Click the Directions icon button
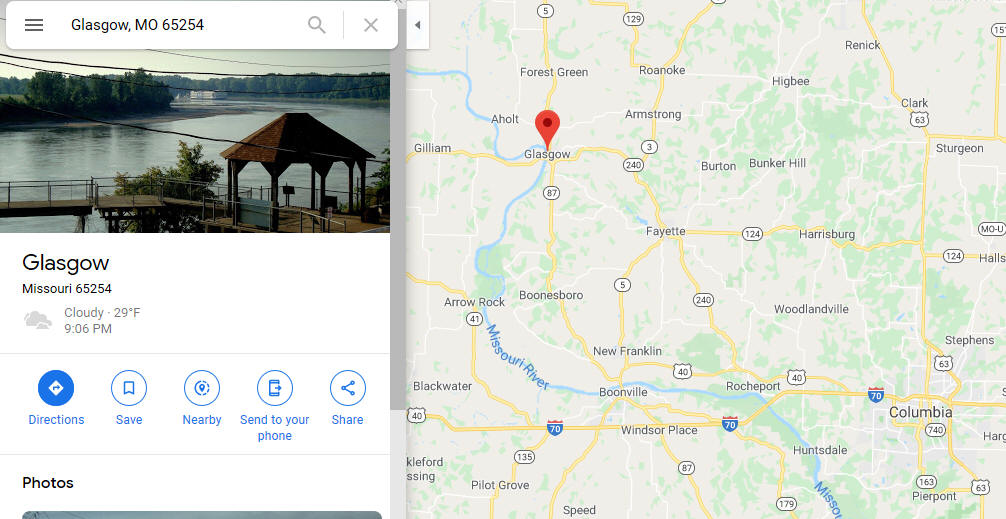Image resolution: width=1006 pixels, height=519 pixels. click(56, 388)
